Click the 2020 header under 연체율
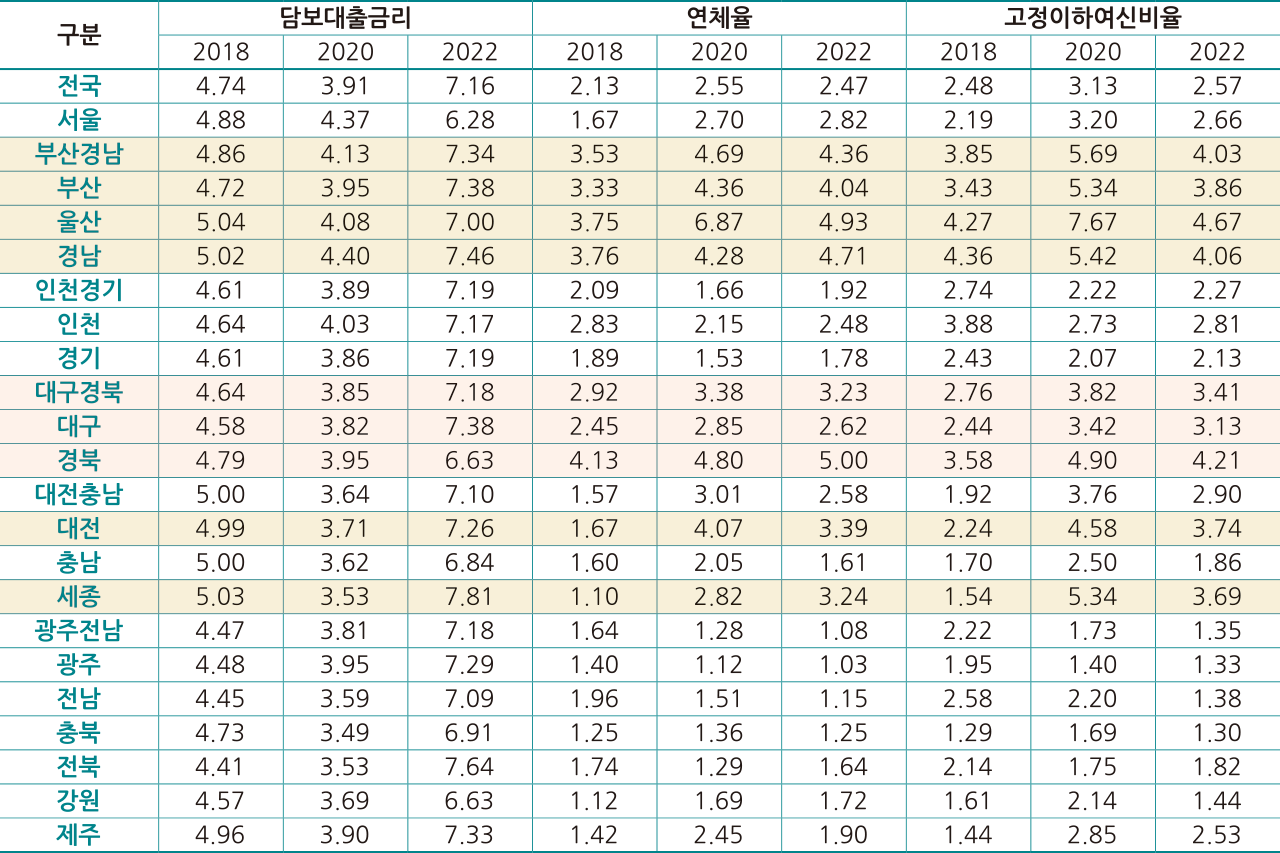Image resolution: width=1280 pixels, height=853 pixels. coord(719,52)
